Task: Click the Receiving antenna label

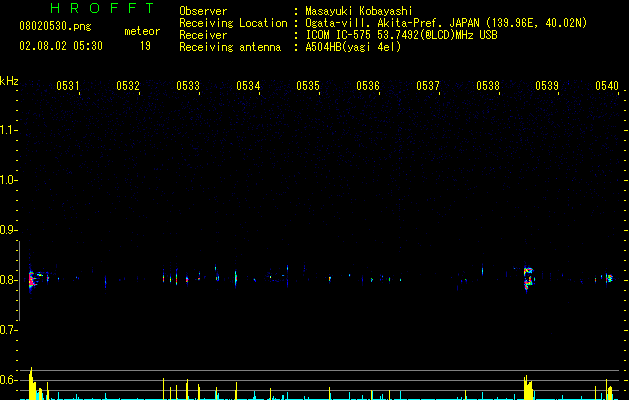Action: [x=230, y=47]
